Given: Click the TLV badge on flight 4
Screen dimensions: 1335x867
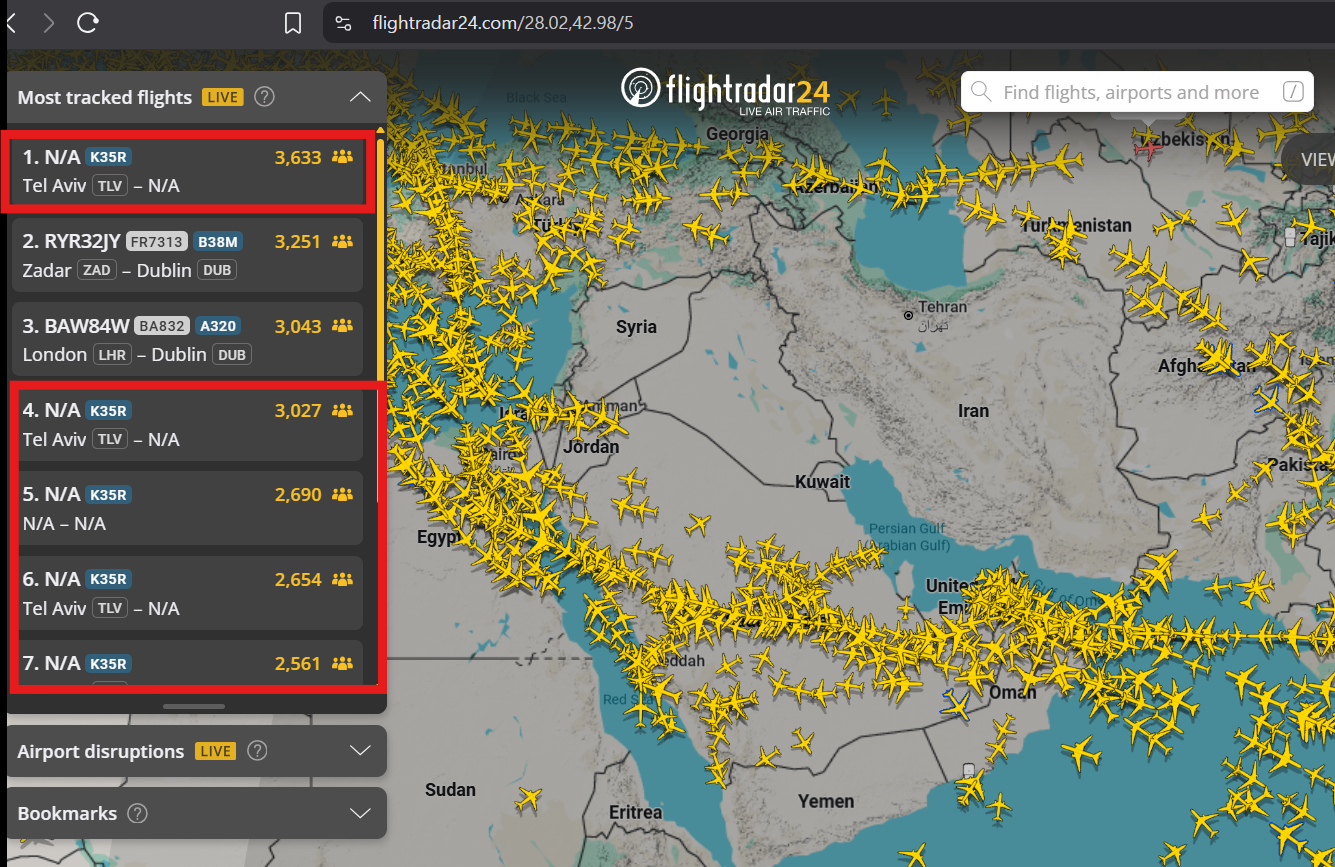Looking at the screenshot, I should coord(109,439).
